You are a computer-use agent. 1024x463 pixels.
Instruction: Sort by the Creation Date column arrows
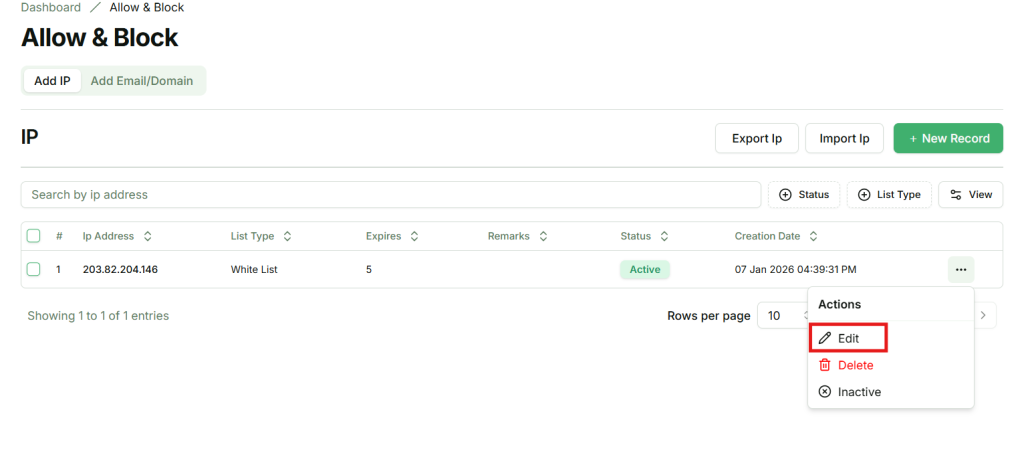[x=813, y=237]
